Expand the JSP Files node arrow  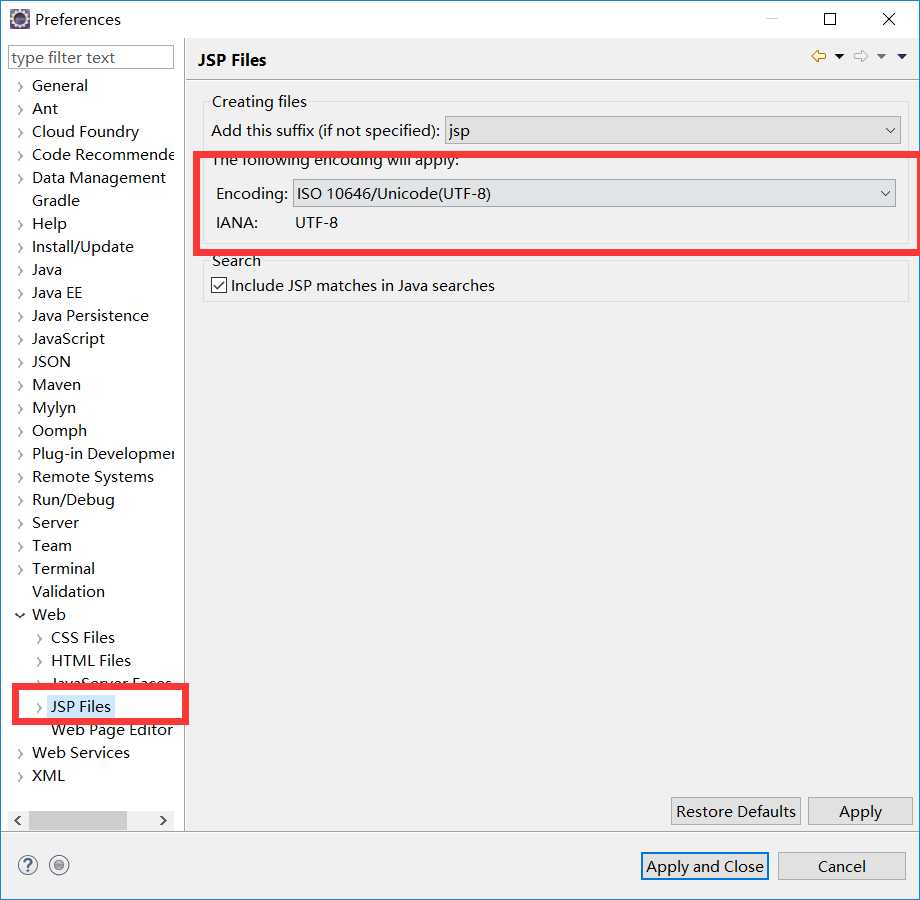point(39,707)
